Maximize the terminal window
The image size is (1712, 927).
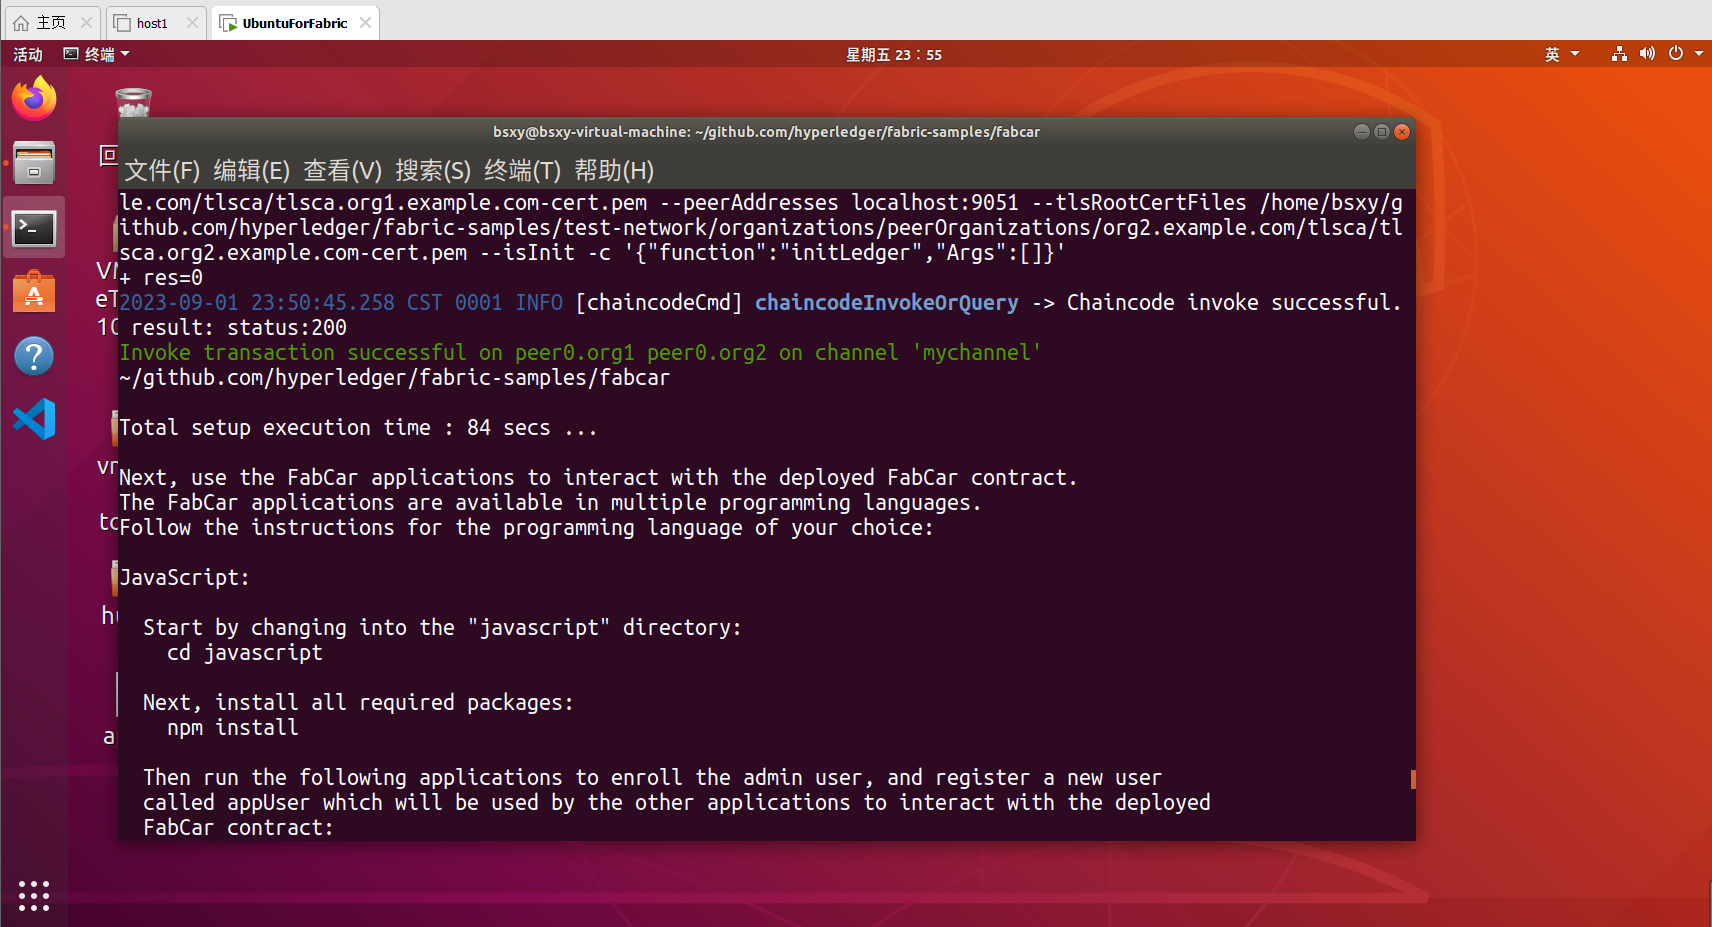1381,132
